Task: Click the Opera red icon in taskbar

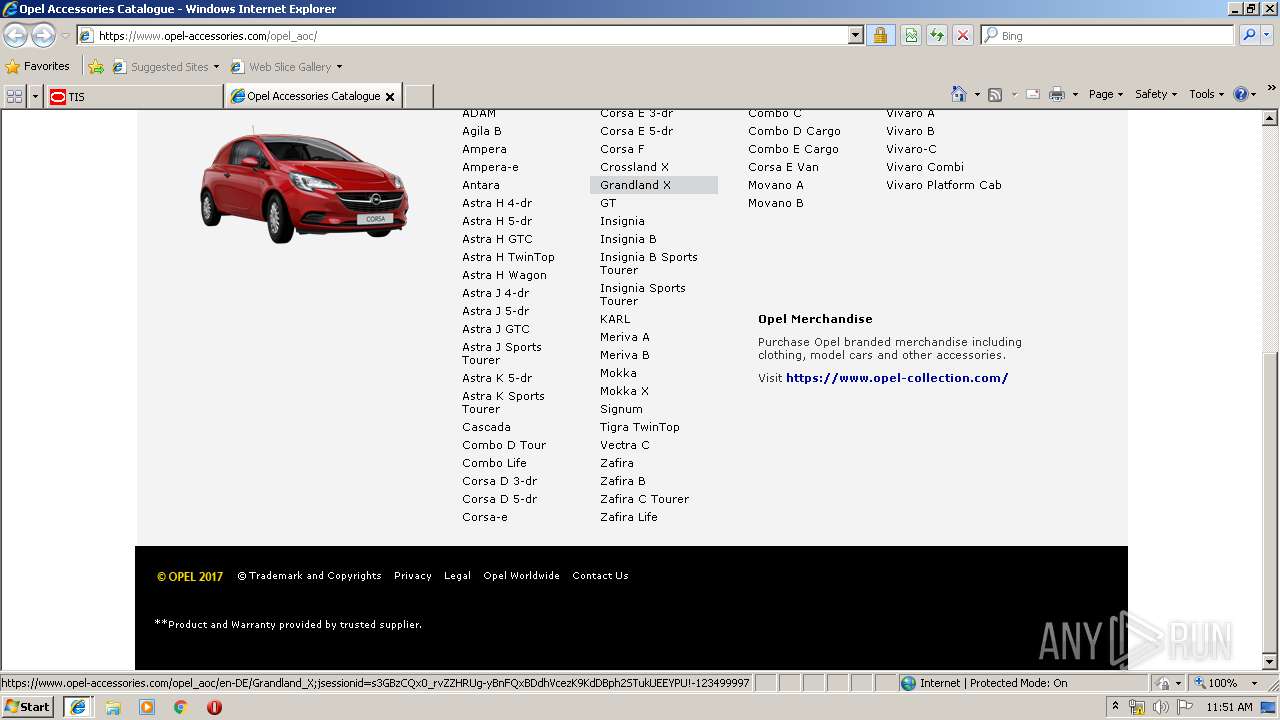Action: click(x=214, y=707)
